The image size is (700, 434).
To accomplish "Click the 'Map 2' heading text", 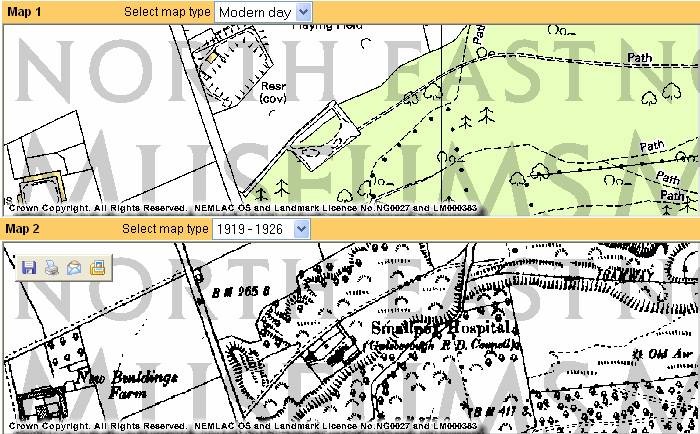I will click(22, 229).
